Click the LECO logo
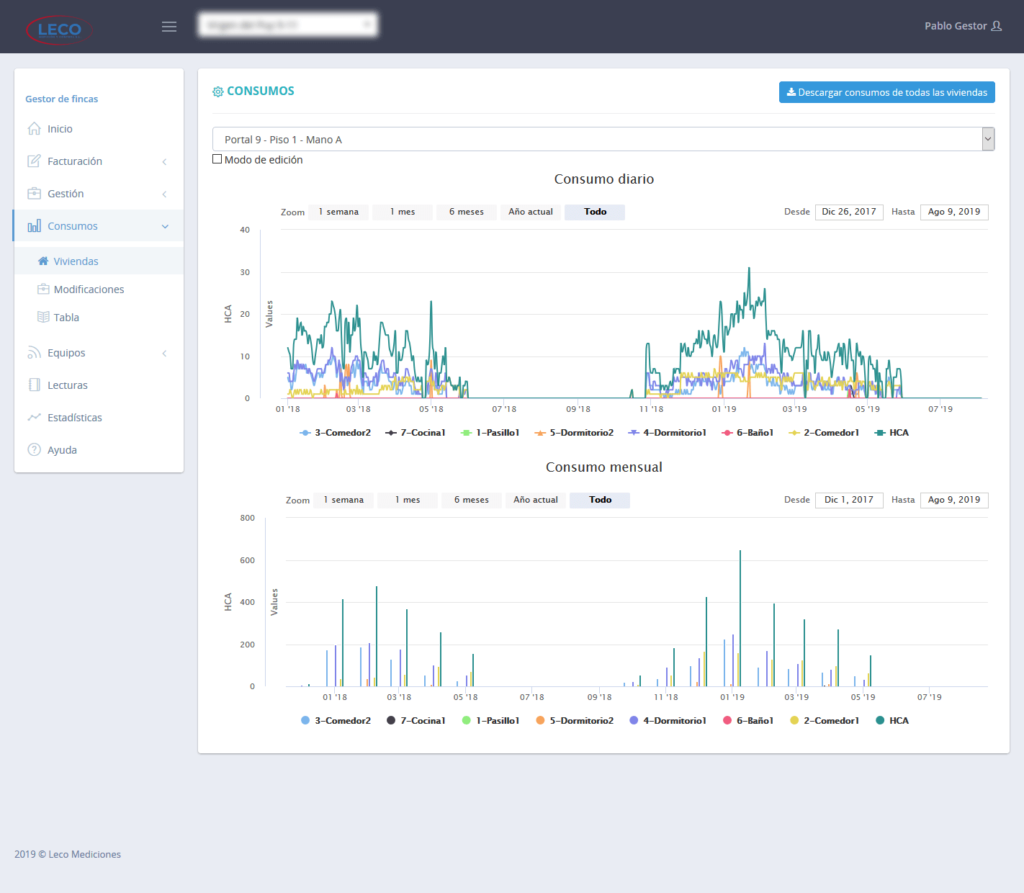 tap(59, 29)
